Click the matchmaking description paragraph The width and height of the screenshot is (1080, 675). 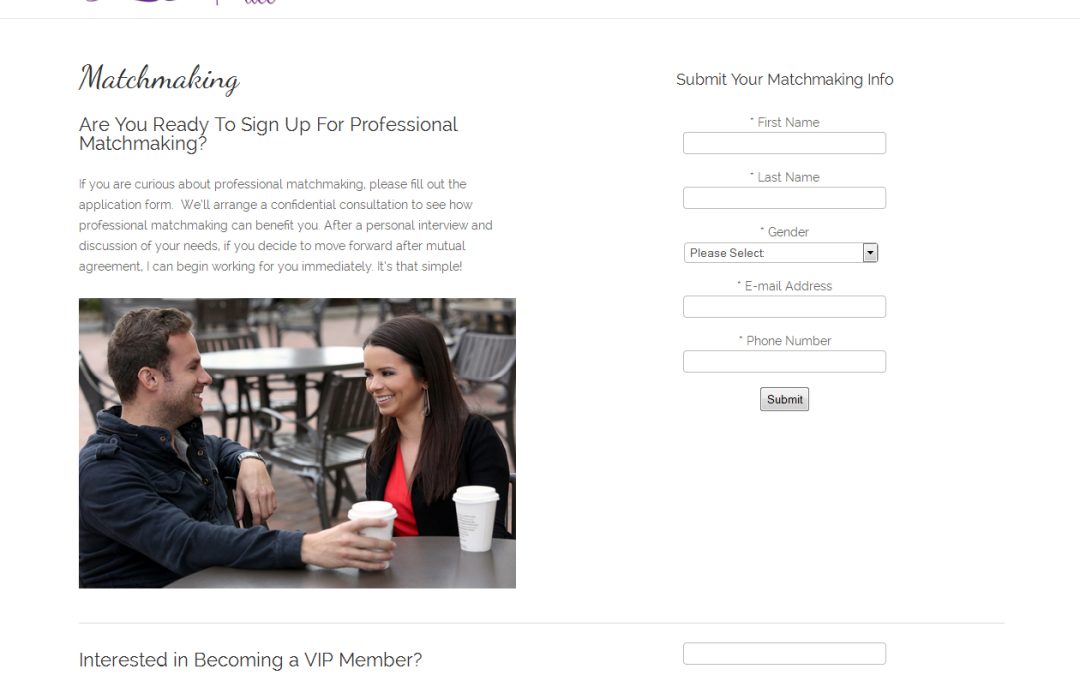[286, 225]
